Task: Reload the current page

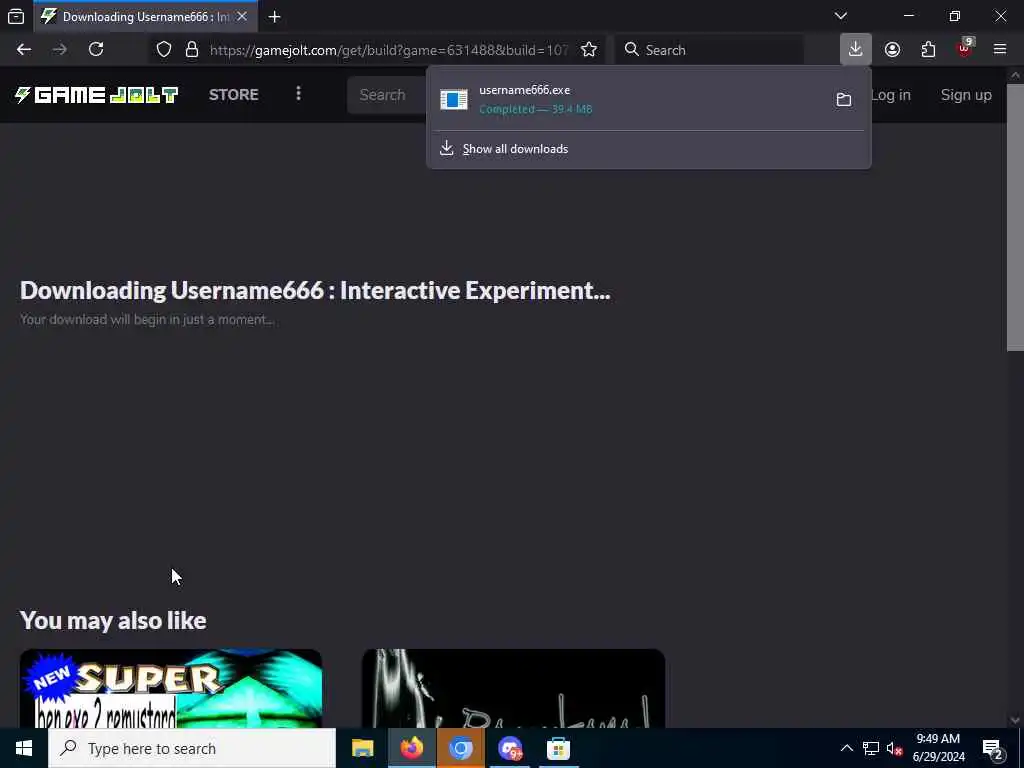Action: click(96, 50)
